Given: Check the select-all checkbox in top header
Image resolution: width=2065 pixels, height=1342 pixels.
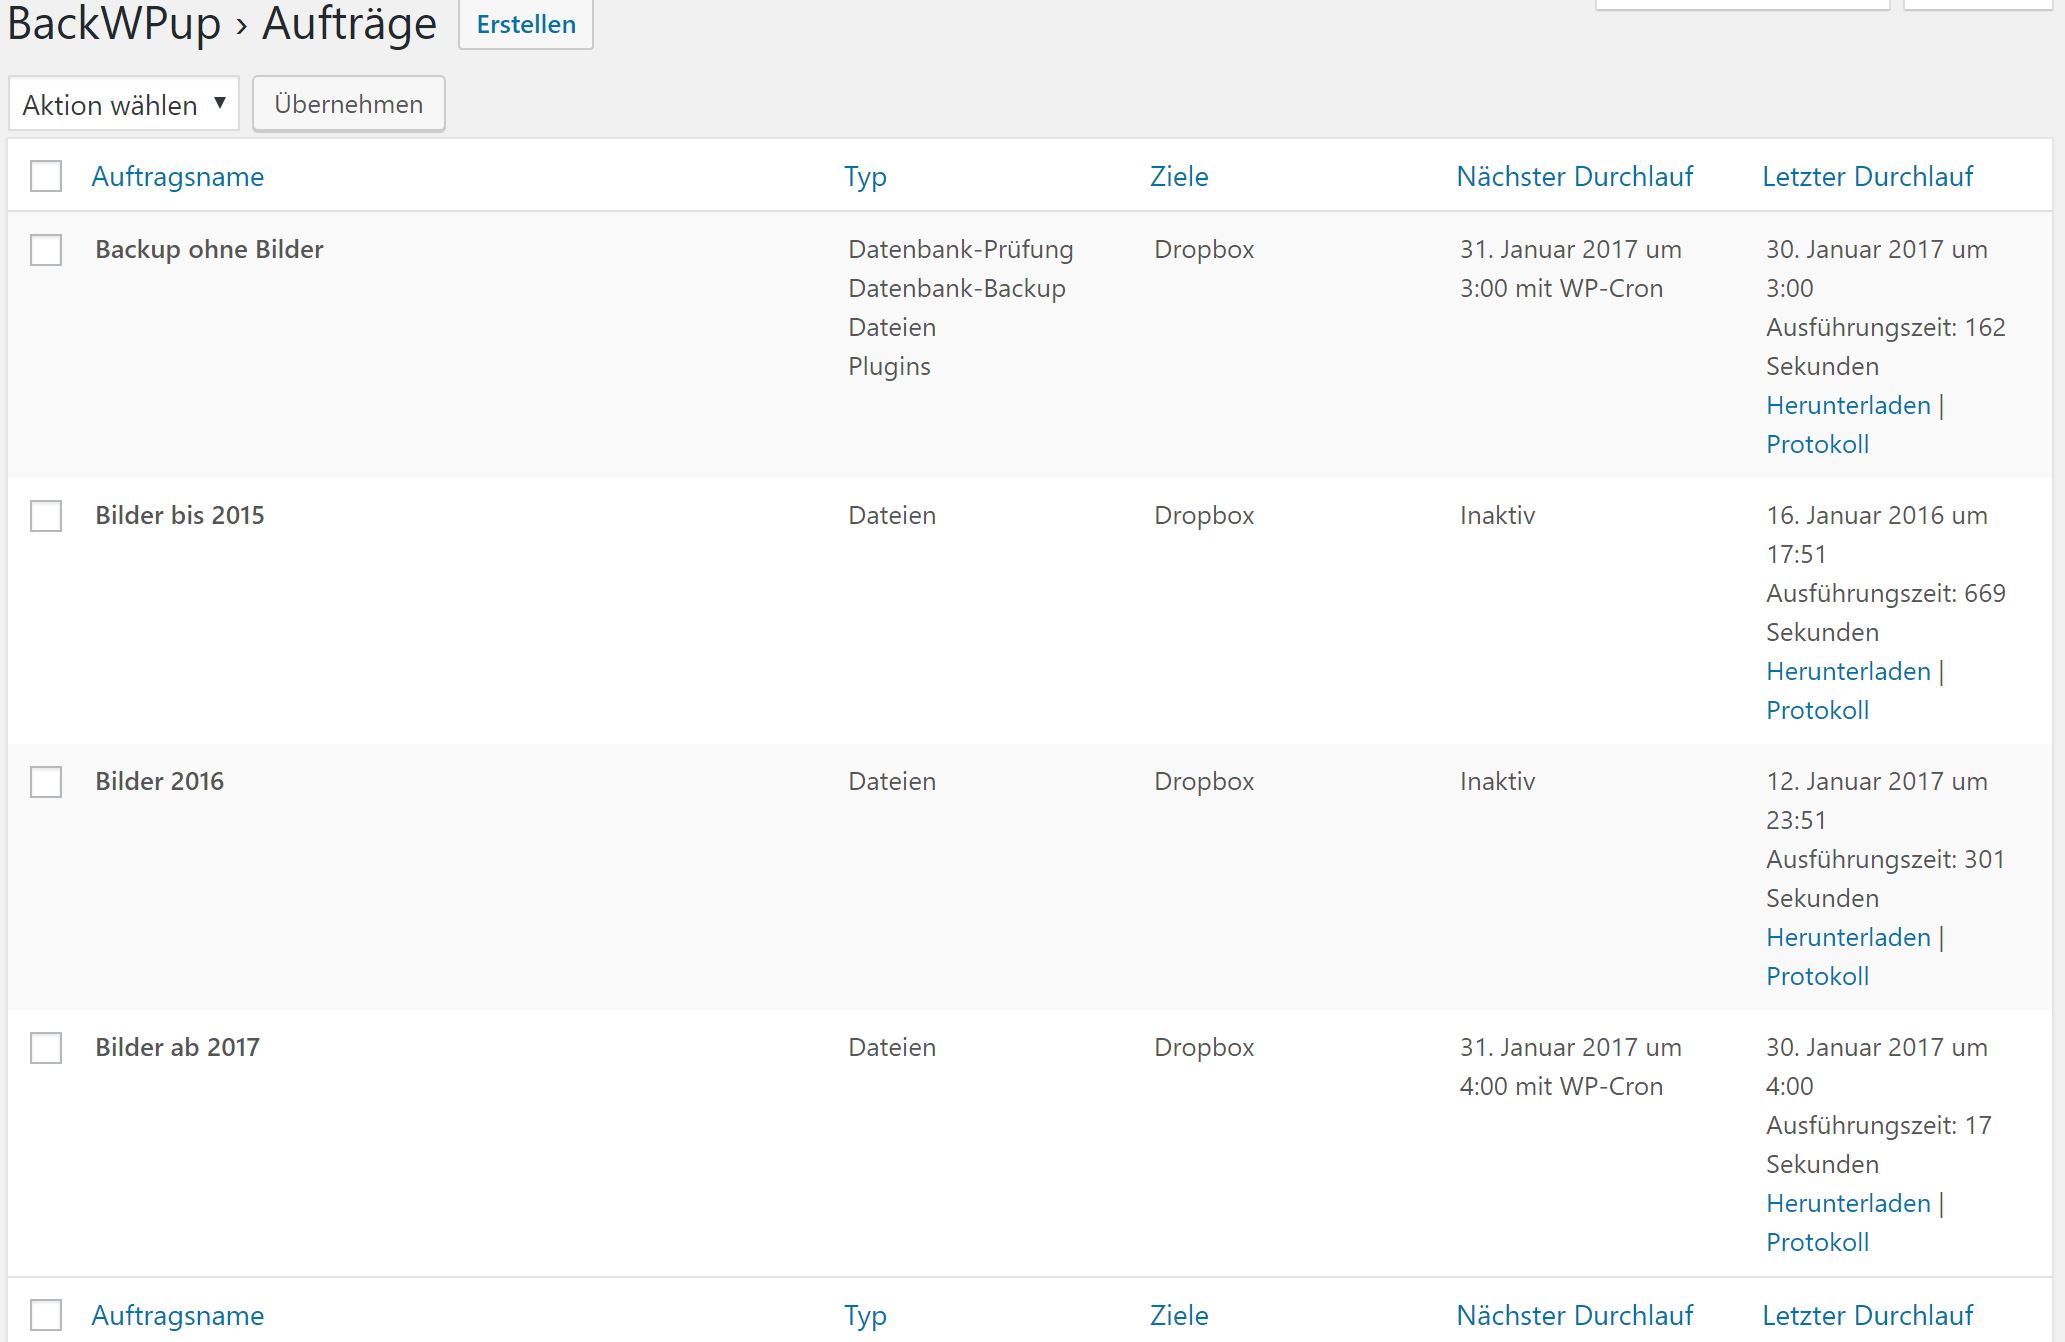Looking at the screenshot, I should pyautogui.click(x=46, y=176).
